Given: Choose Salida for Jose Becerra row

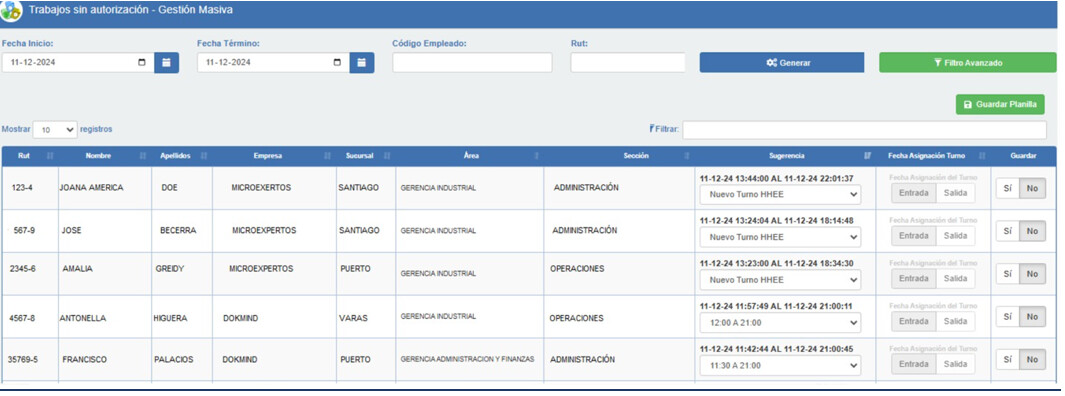Looking at the screenshot, I should click(x=955, y=236).
